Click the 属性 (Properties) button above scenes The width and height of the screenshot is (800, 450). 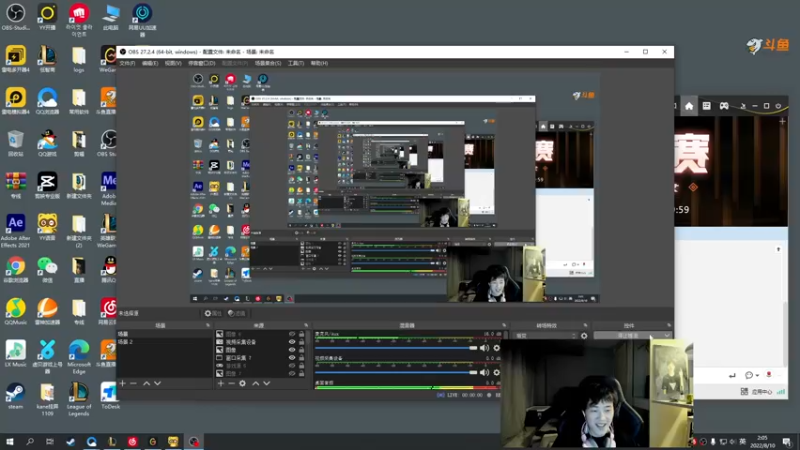(x=213, y=313)
